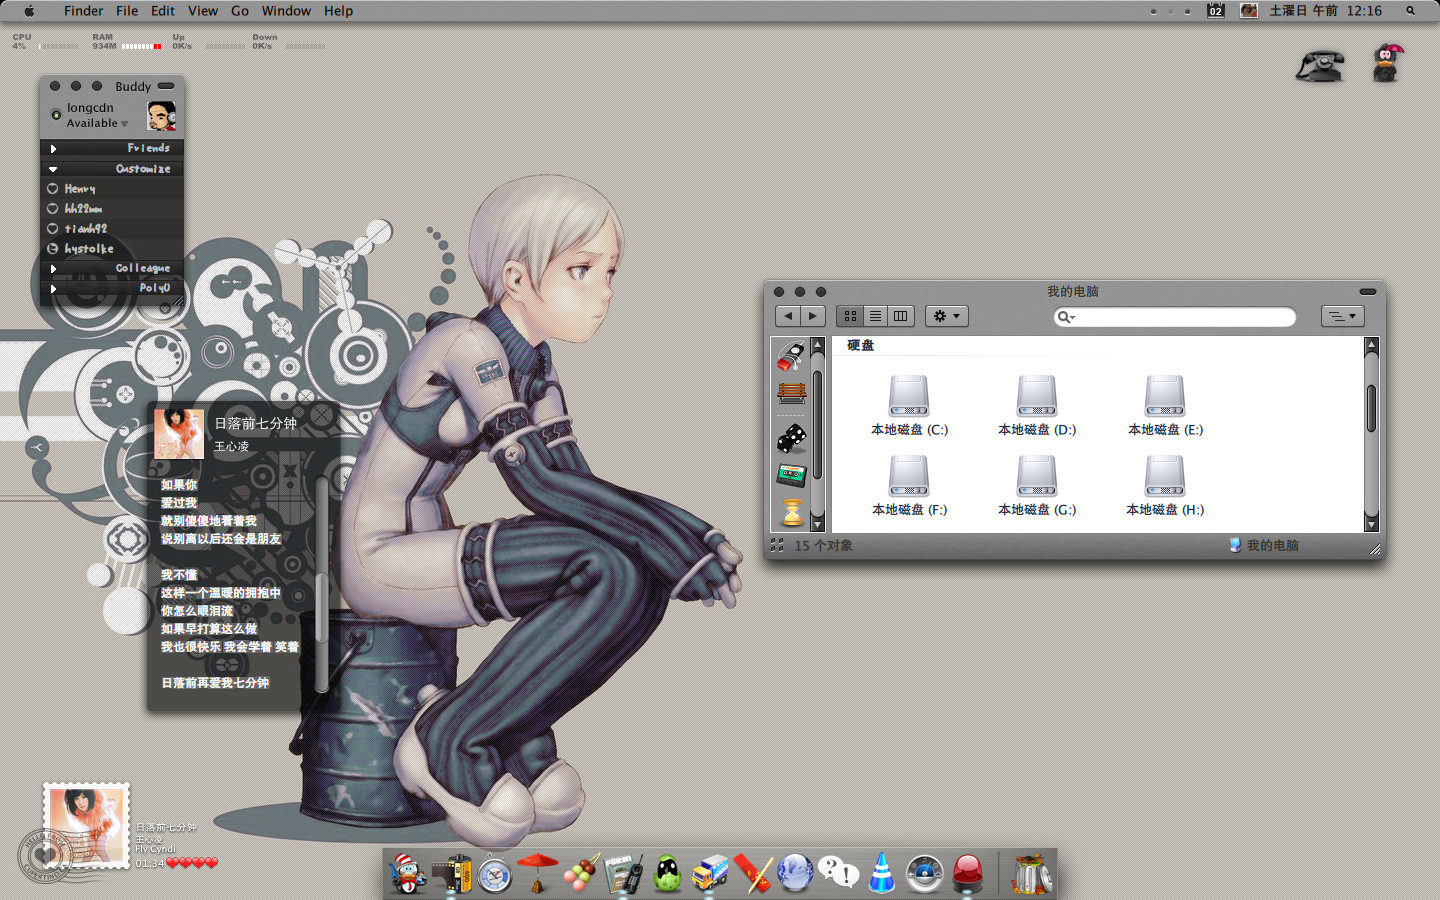Switch file window to icon view
1440x900 pixels.
[x=850, y=316]
